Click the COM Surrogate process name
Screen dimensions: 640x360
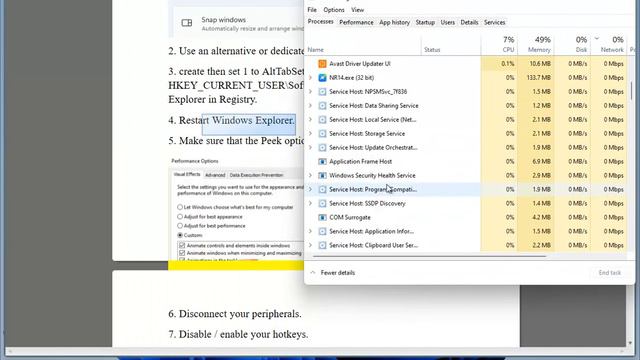(350, 218)
